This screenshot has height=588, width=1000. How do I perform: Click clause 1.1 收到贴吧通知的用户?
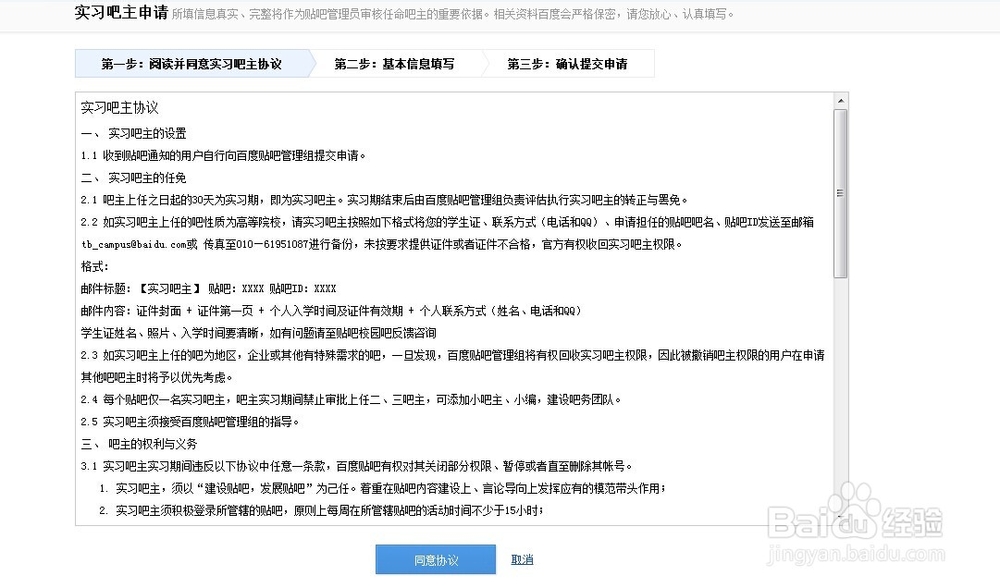[223, 156]
